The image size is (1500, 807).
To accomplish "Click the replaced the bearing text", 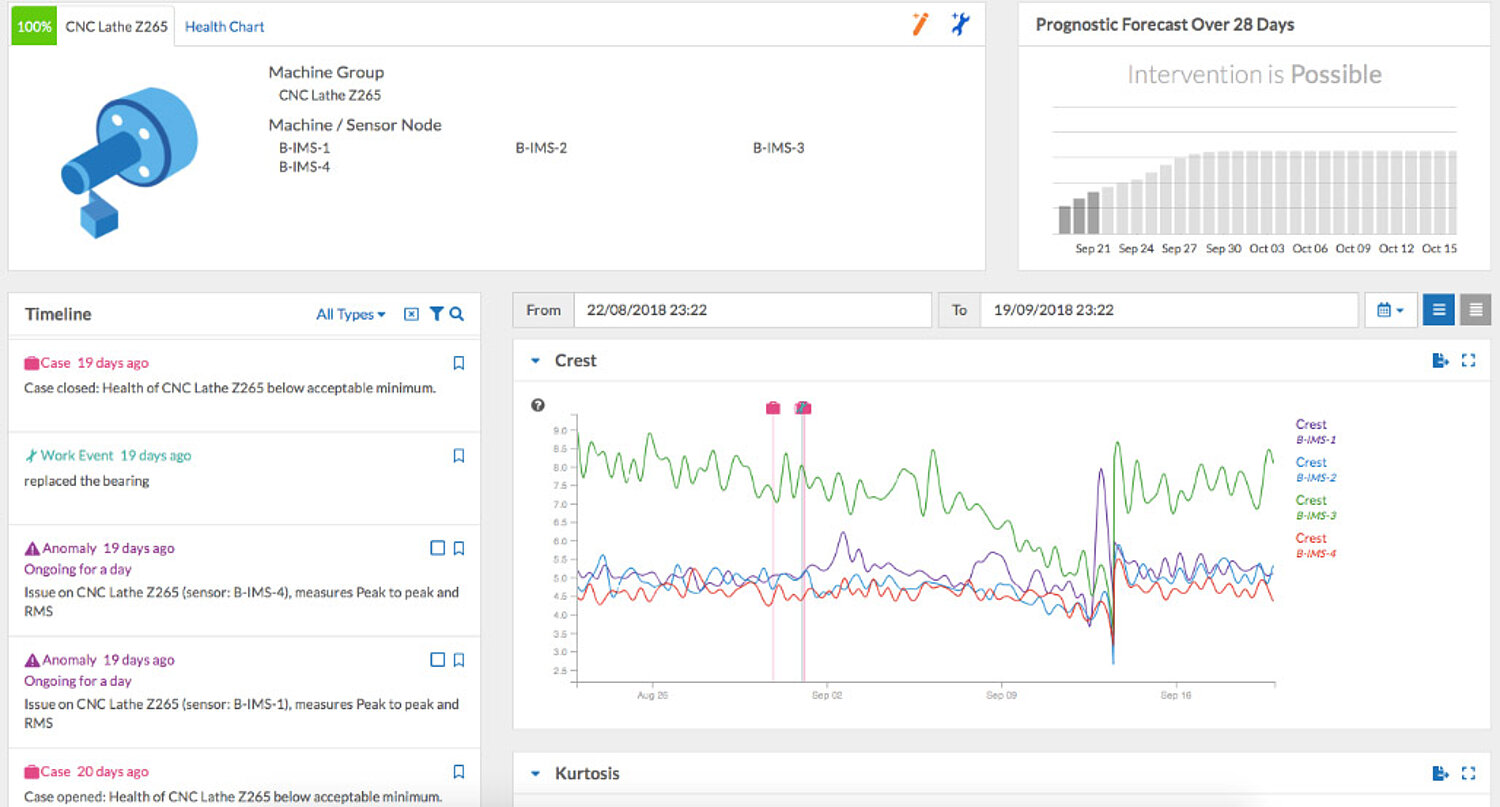I will click(x=87, y=481).
